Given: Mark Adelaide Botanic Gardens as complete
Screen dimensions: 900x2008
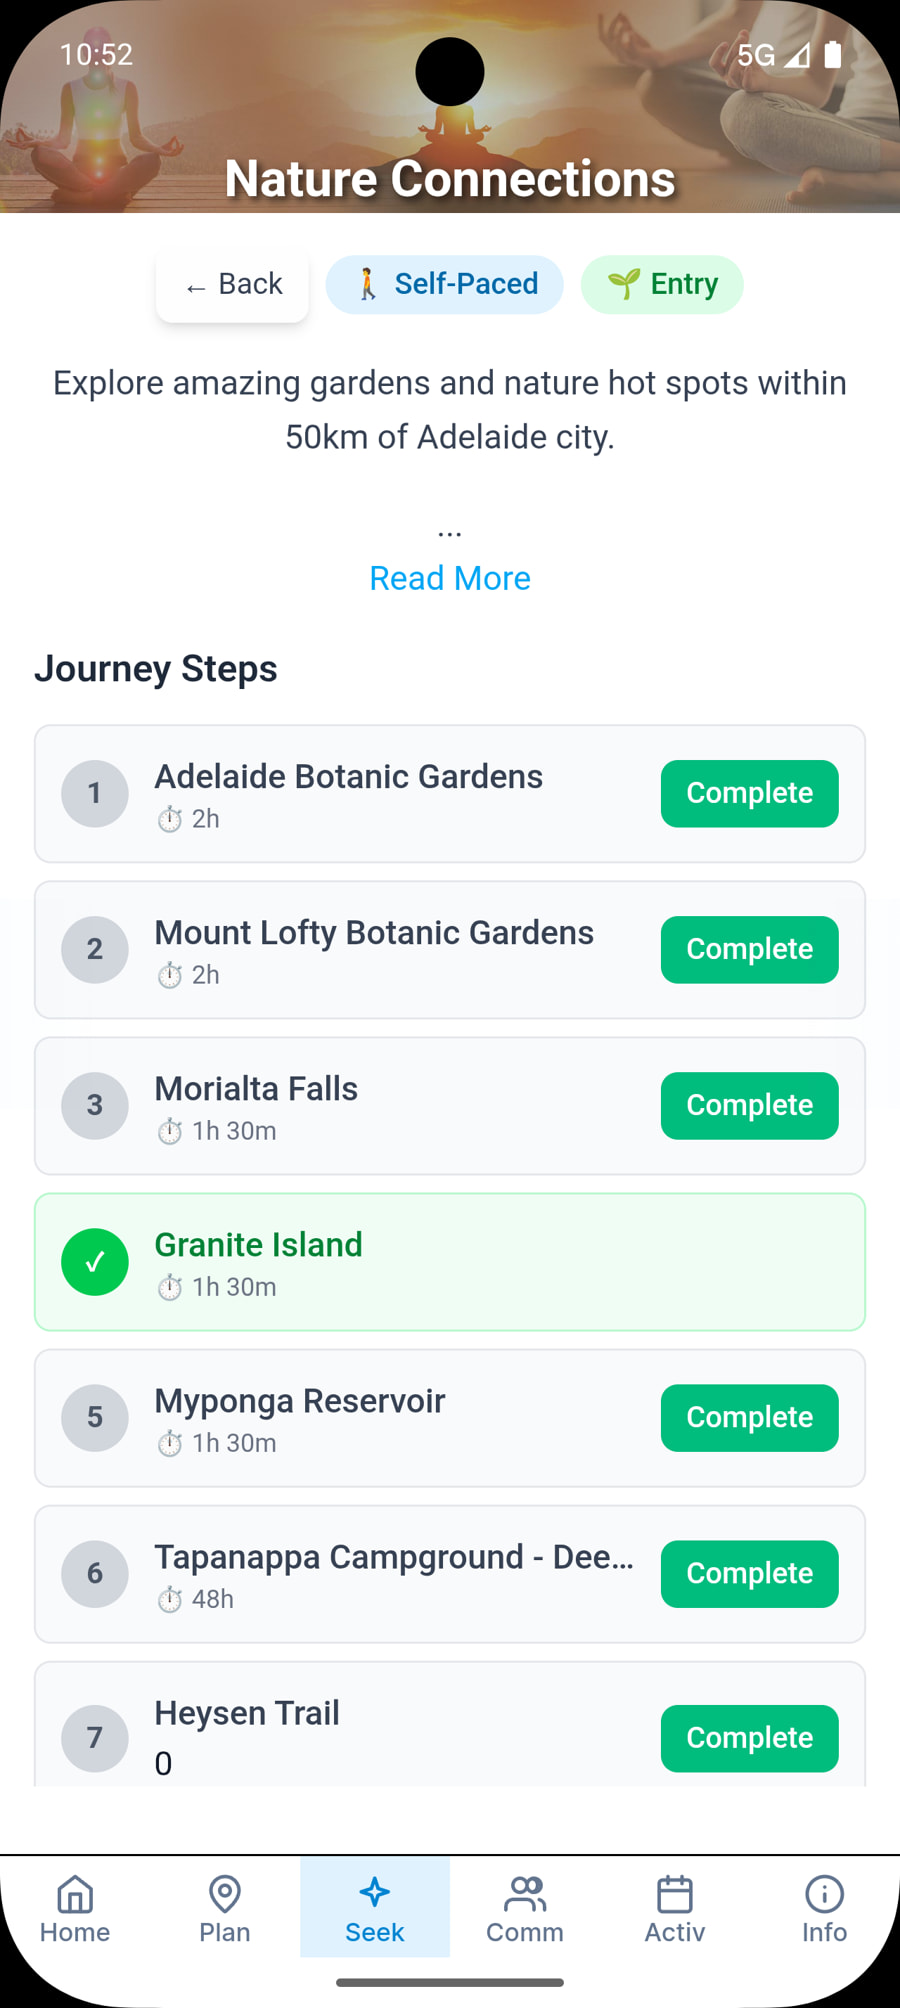Looking at the screenshot, I should pos(749,794).
